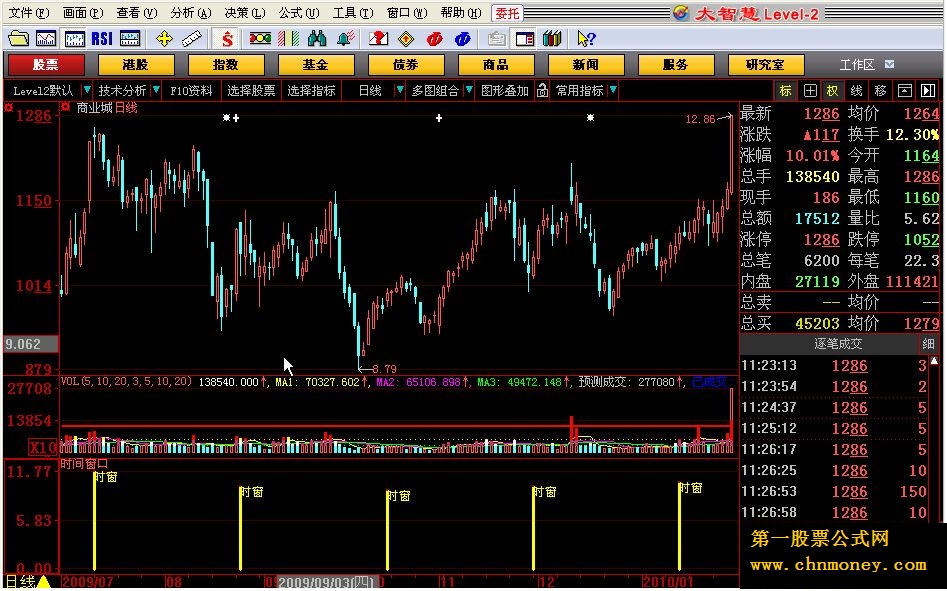This screenshot has width=947, height=591.
Task: Toggle the 权 ex-rights adjustment button
Action: pyautogui.click(x=833, y=91)
